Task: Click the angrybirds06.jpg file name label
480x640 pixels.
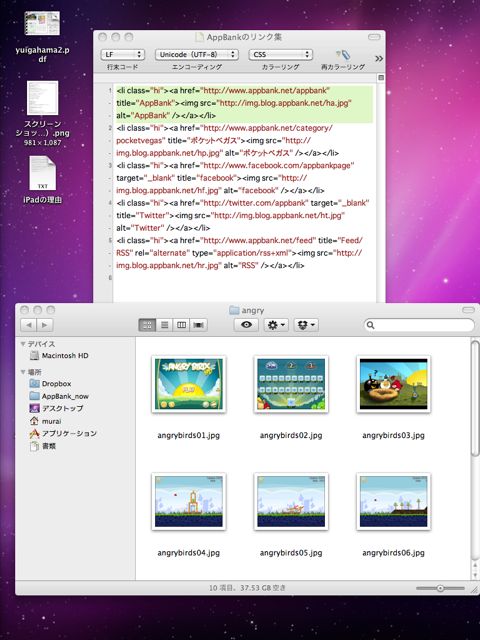Action: (x=393, y=553)
